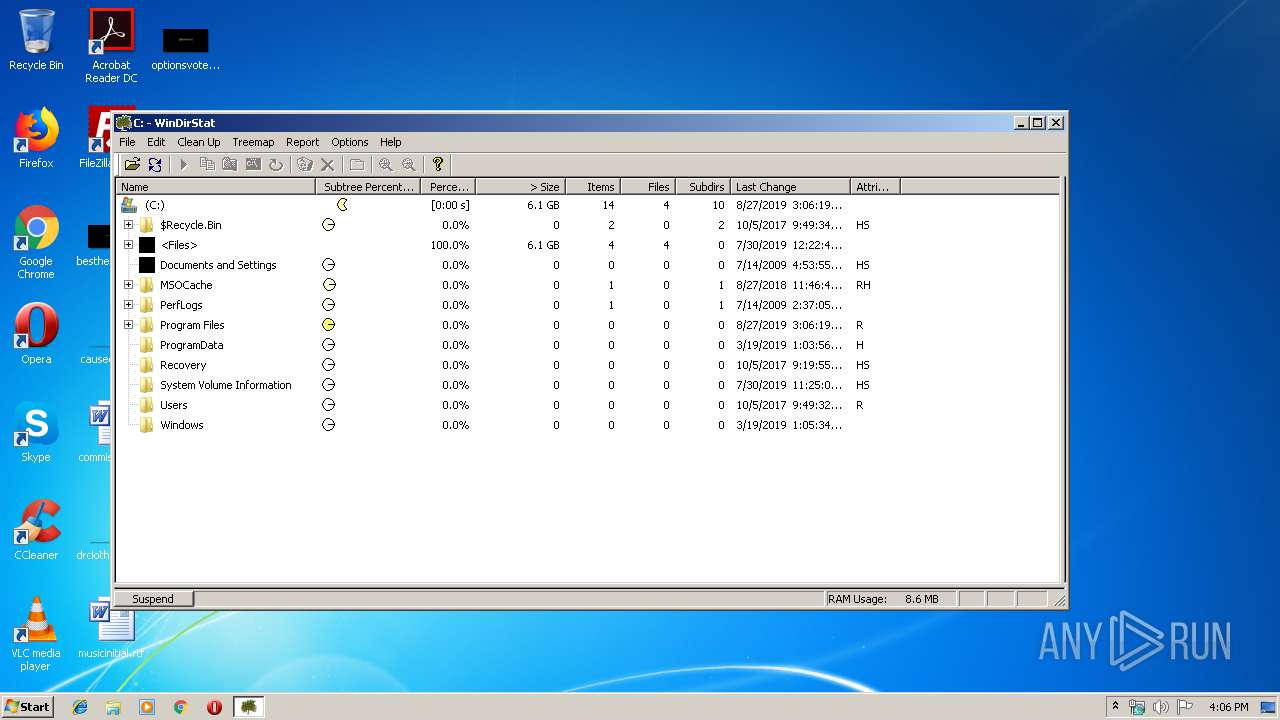Click the Windows Explorer taskbar icon
The image size is (1280, 720).
(x=113, y=707)
